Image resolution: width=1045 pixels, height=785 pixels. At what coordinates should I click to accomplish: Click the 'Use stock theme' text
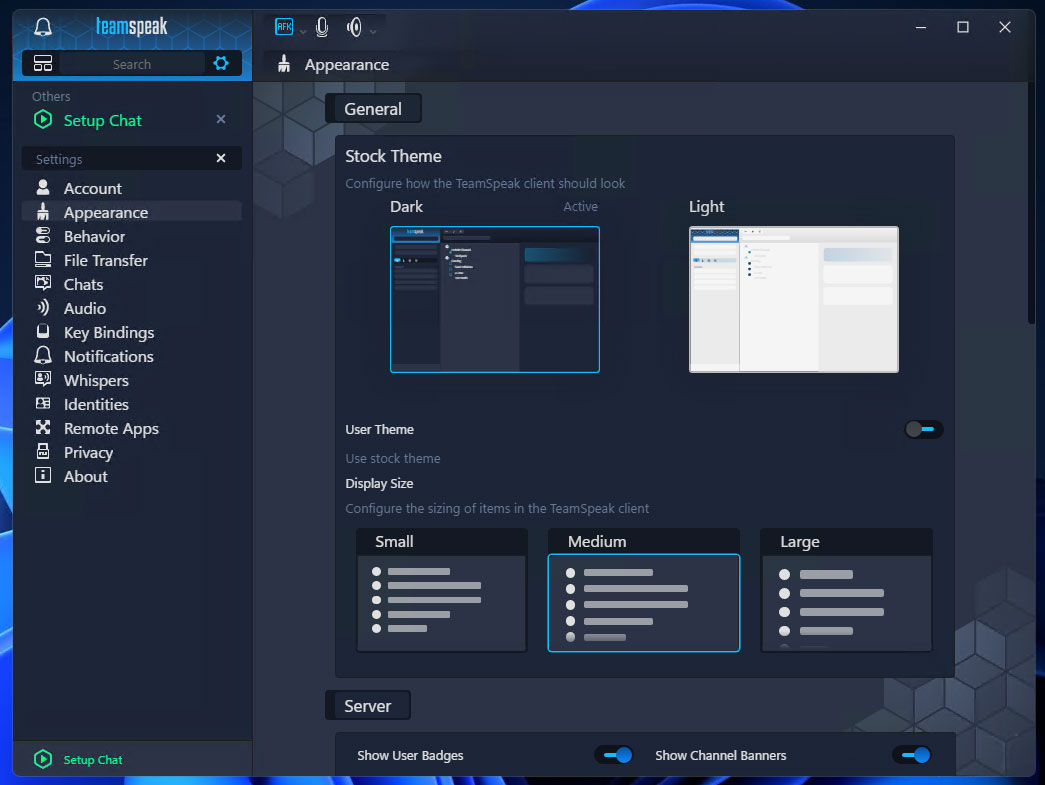[393, 458]
